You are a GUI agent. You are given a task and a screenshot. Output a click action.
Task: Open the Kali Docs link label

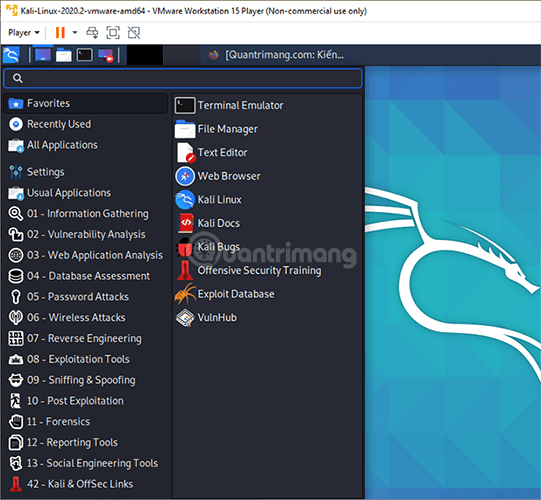[x=219, y=223]
